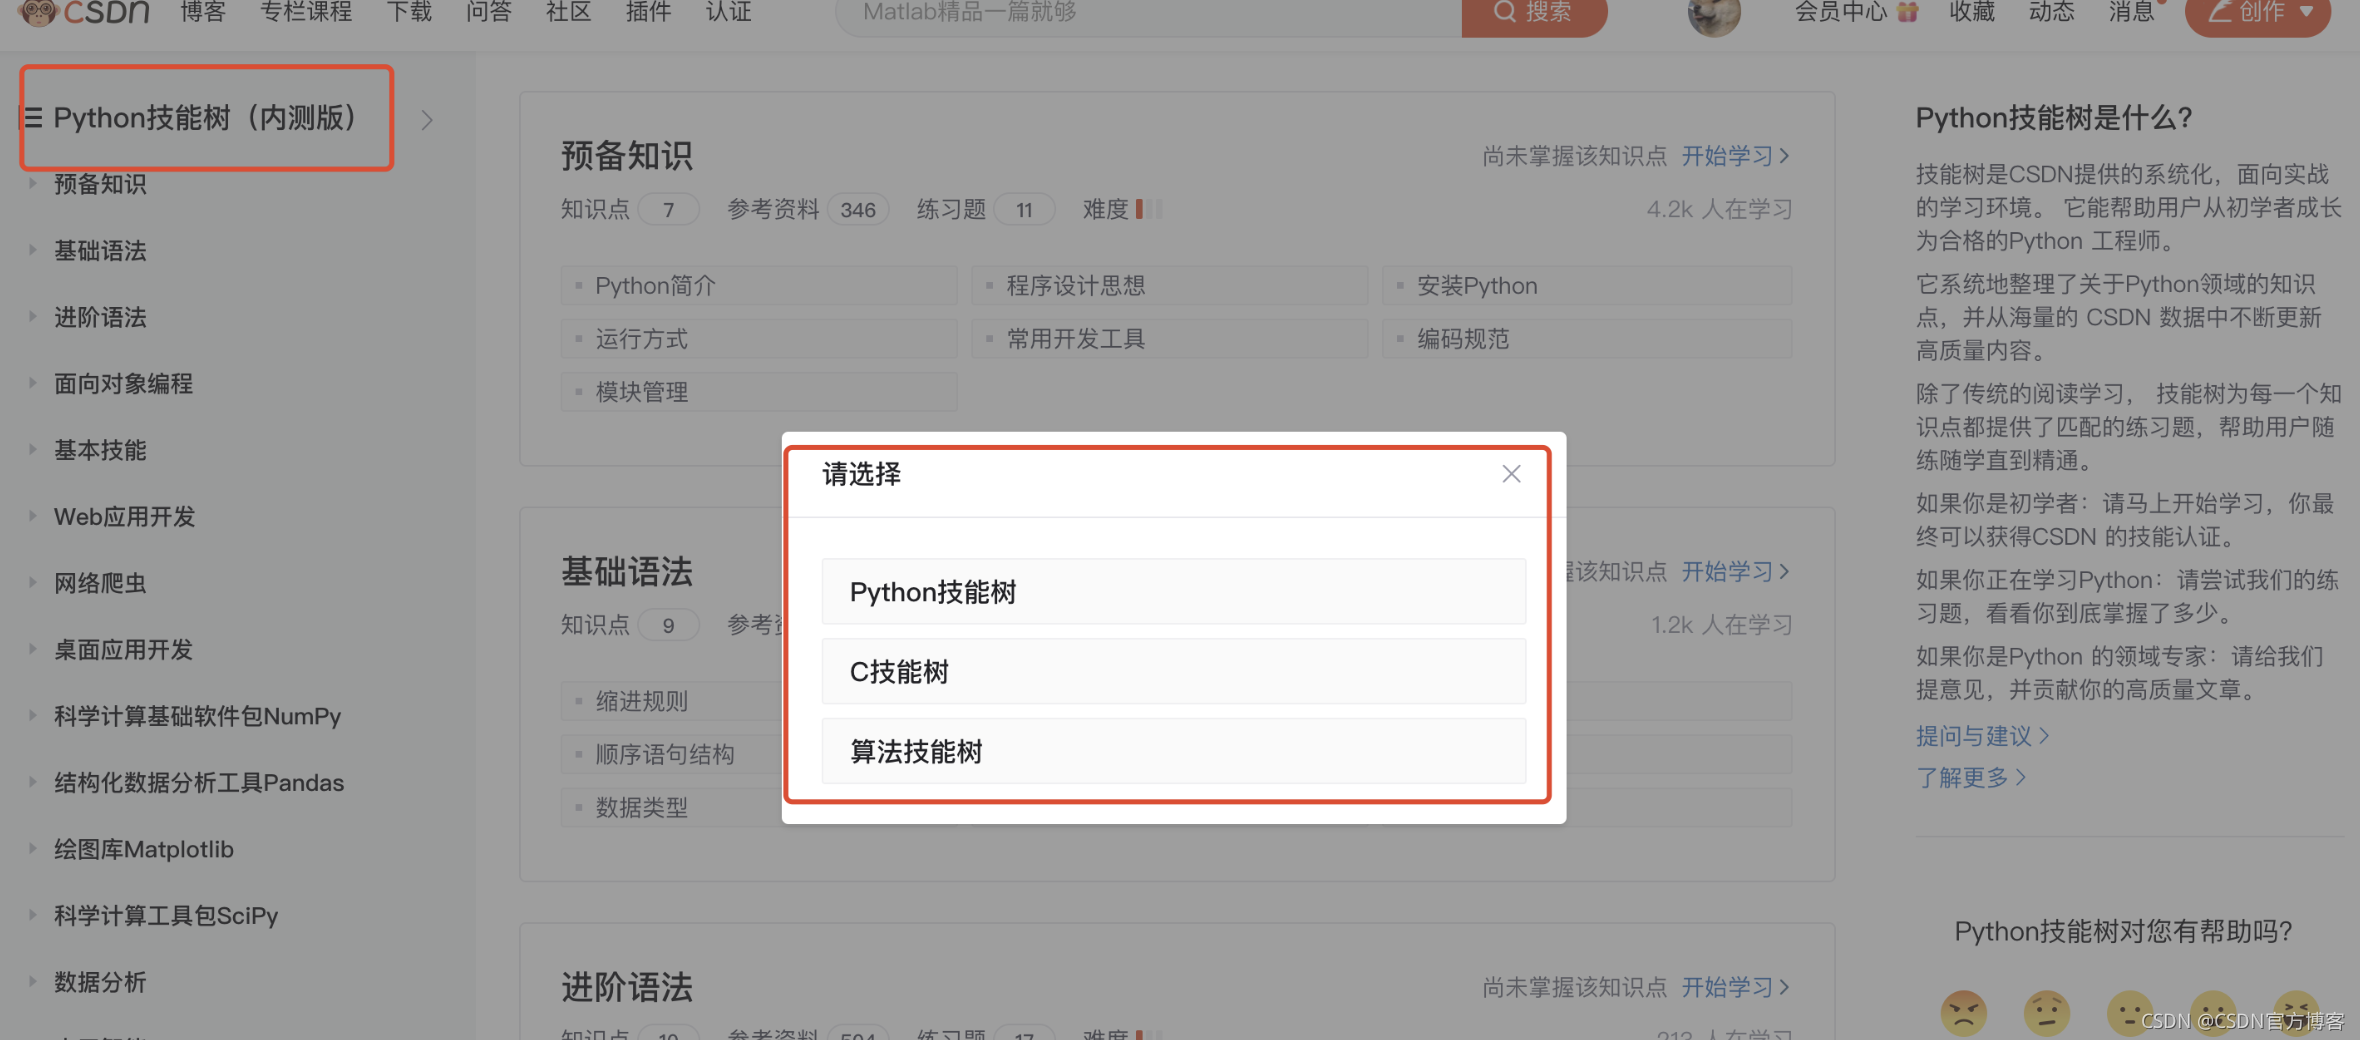Focus the Matlab精品 search field
Screen dimensions: 2360x1040
pyautogui.click(x=1148, y=14)
